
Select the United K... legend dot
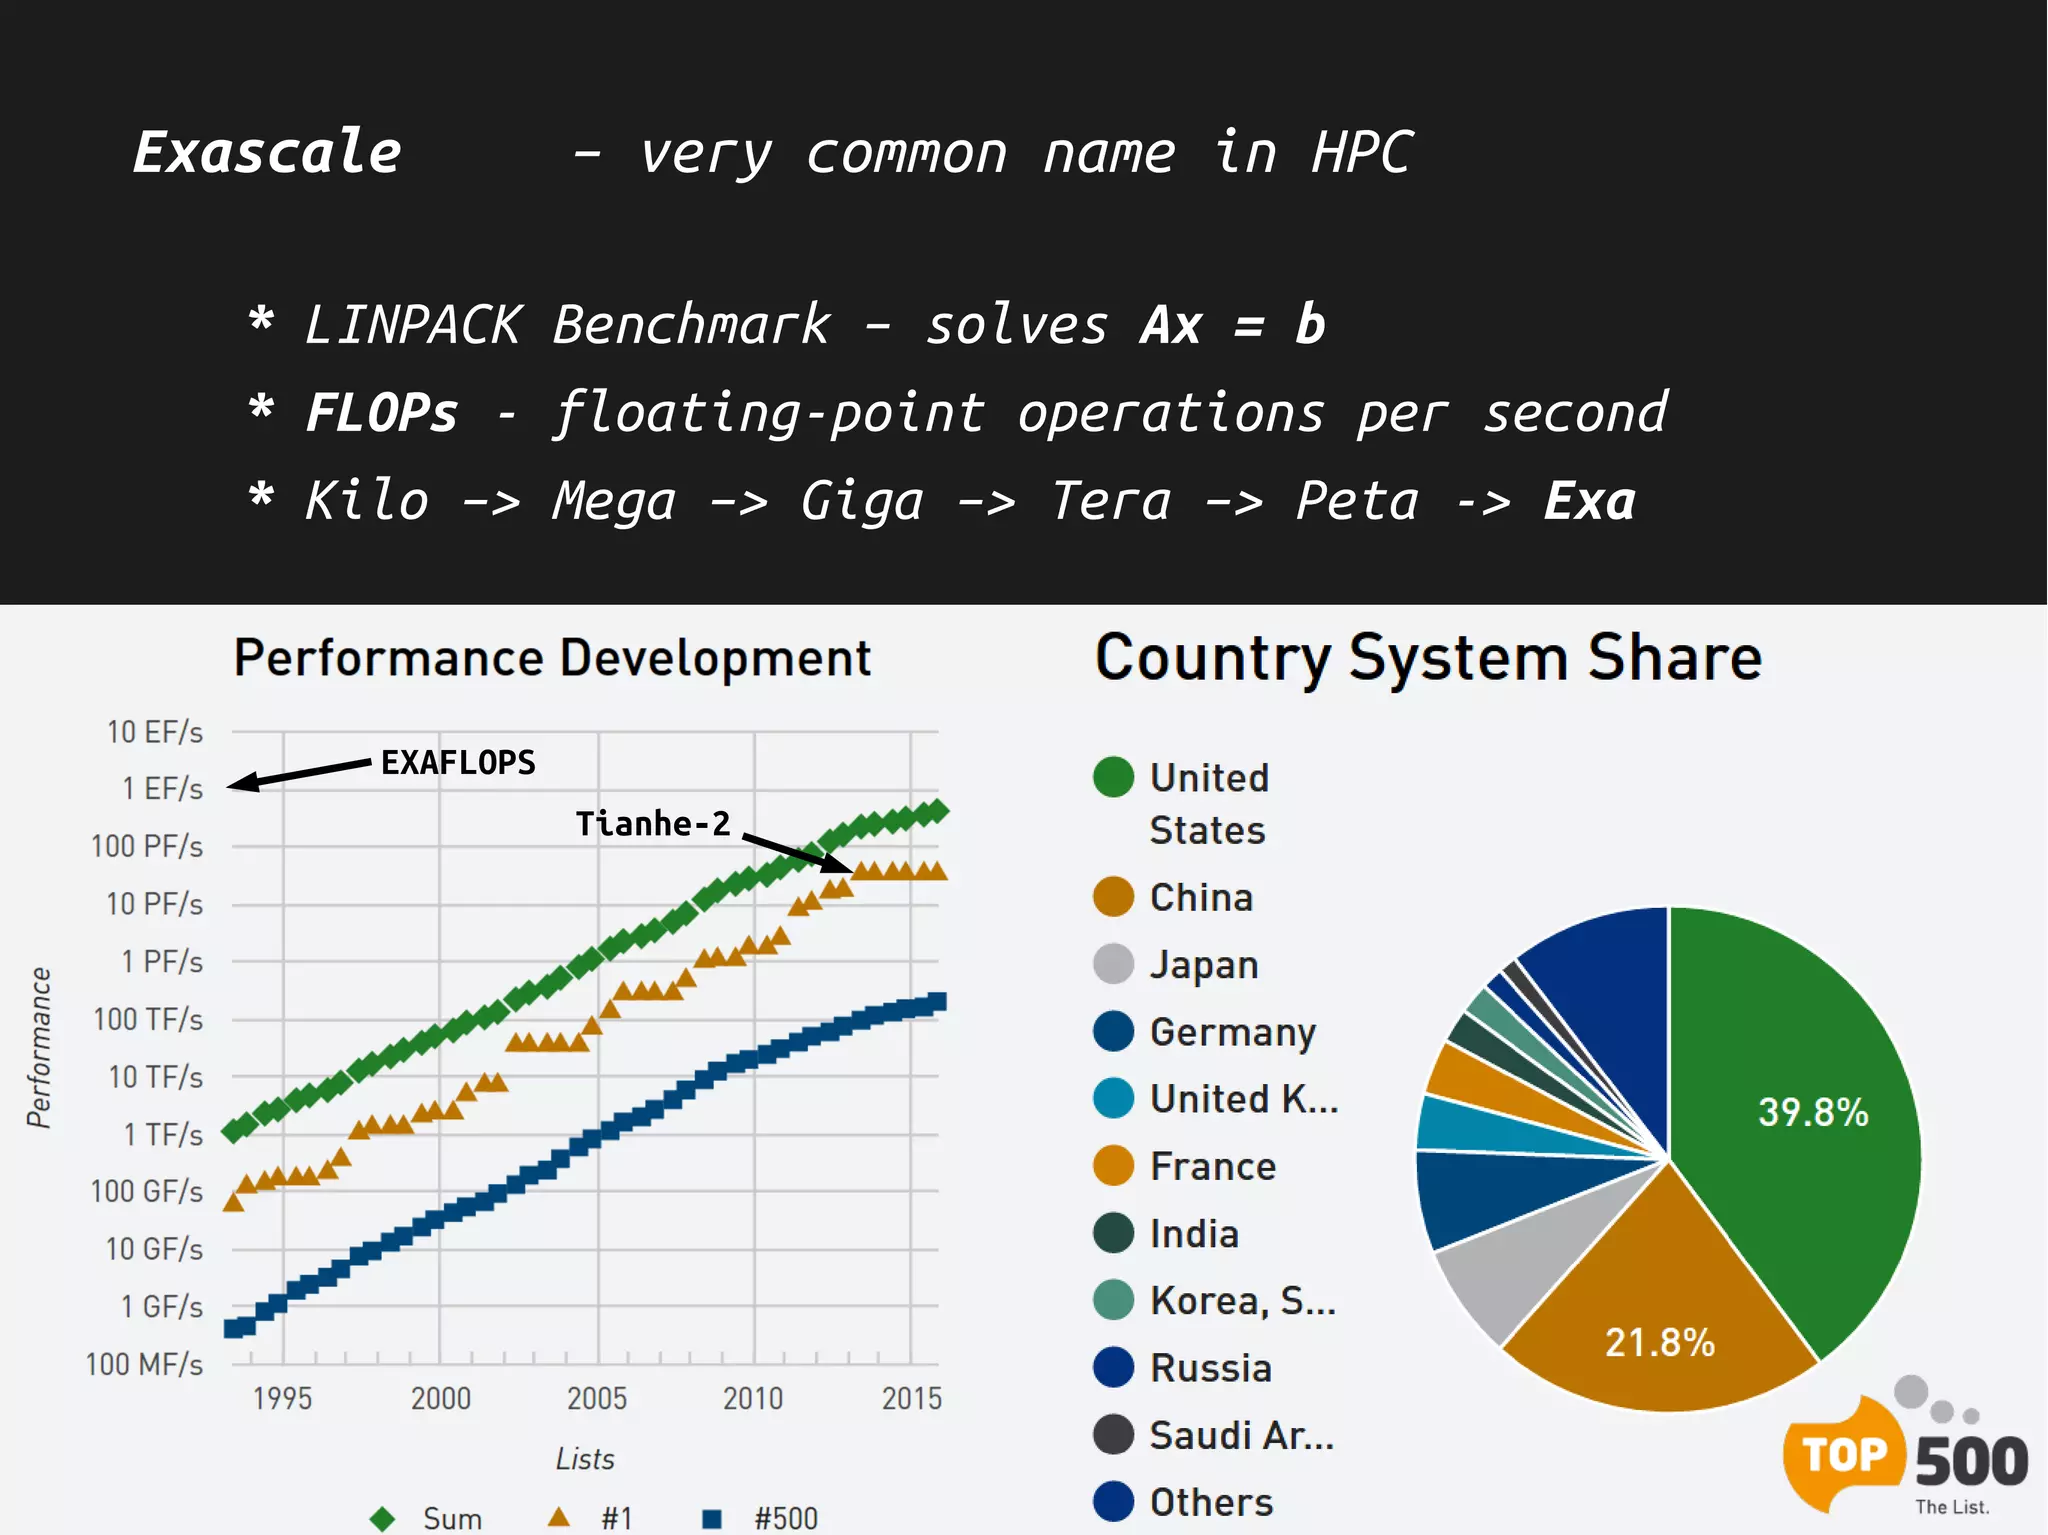click(x=1113, y=1098)
